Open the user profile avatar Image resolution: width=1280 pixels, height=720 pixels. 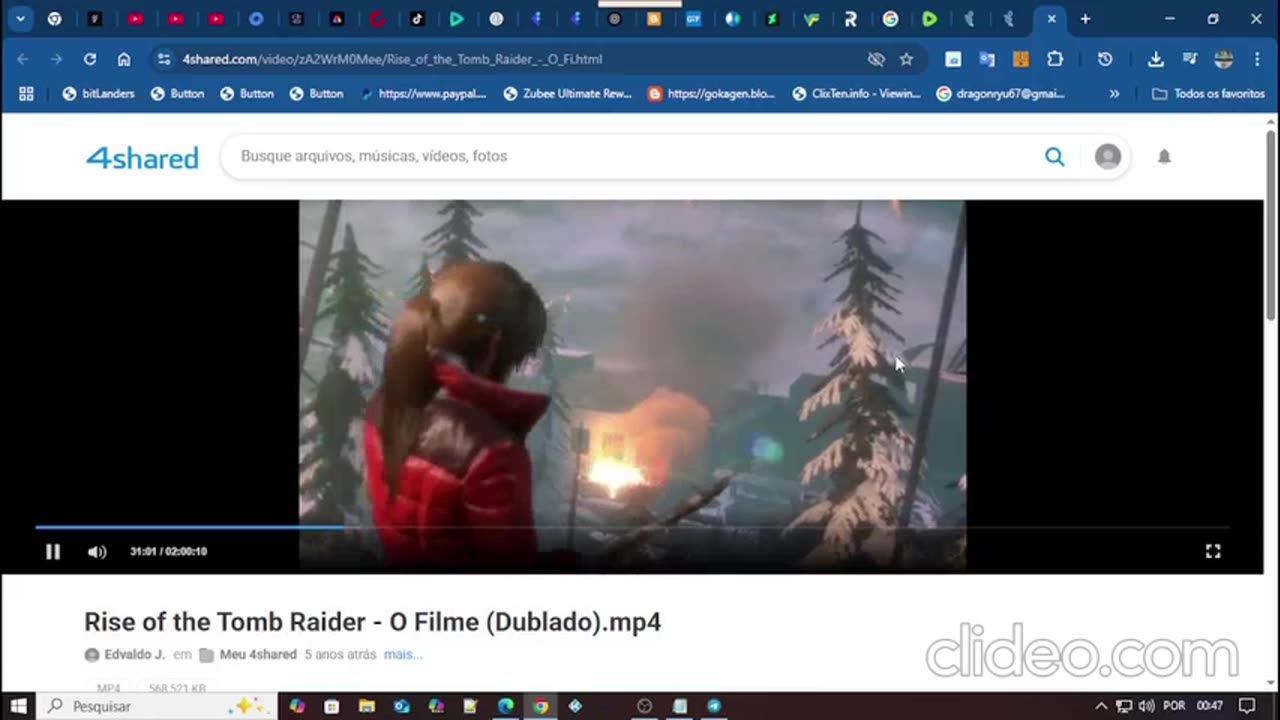coord(1107,156)
